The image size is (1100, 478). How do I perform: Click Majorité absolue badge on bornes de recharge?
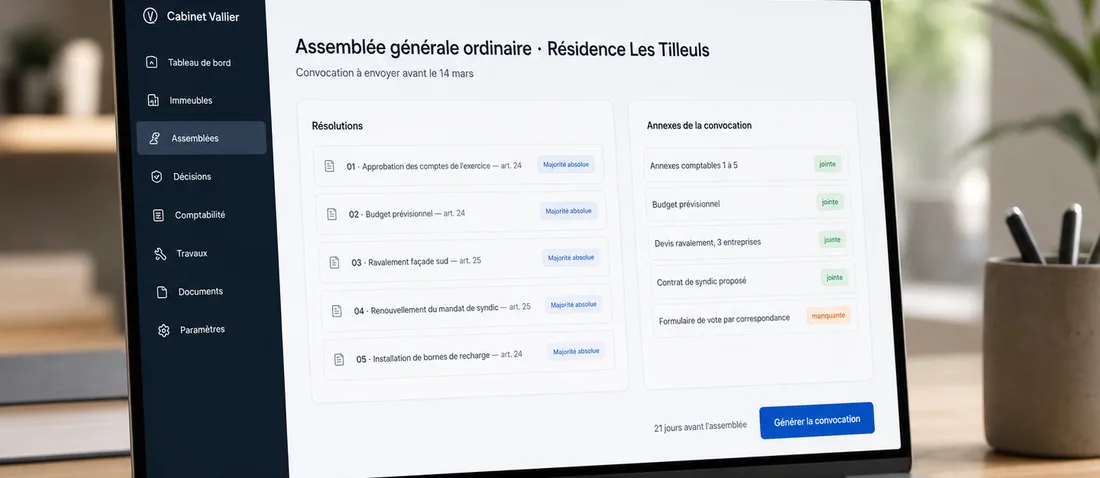click(576, 352)
